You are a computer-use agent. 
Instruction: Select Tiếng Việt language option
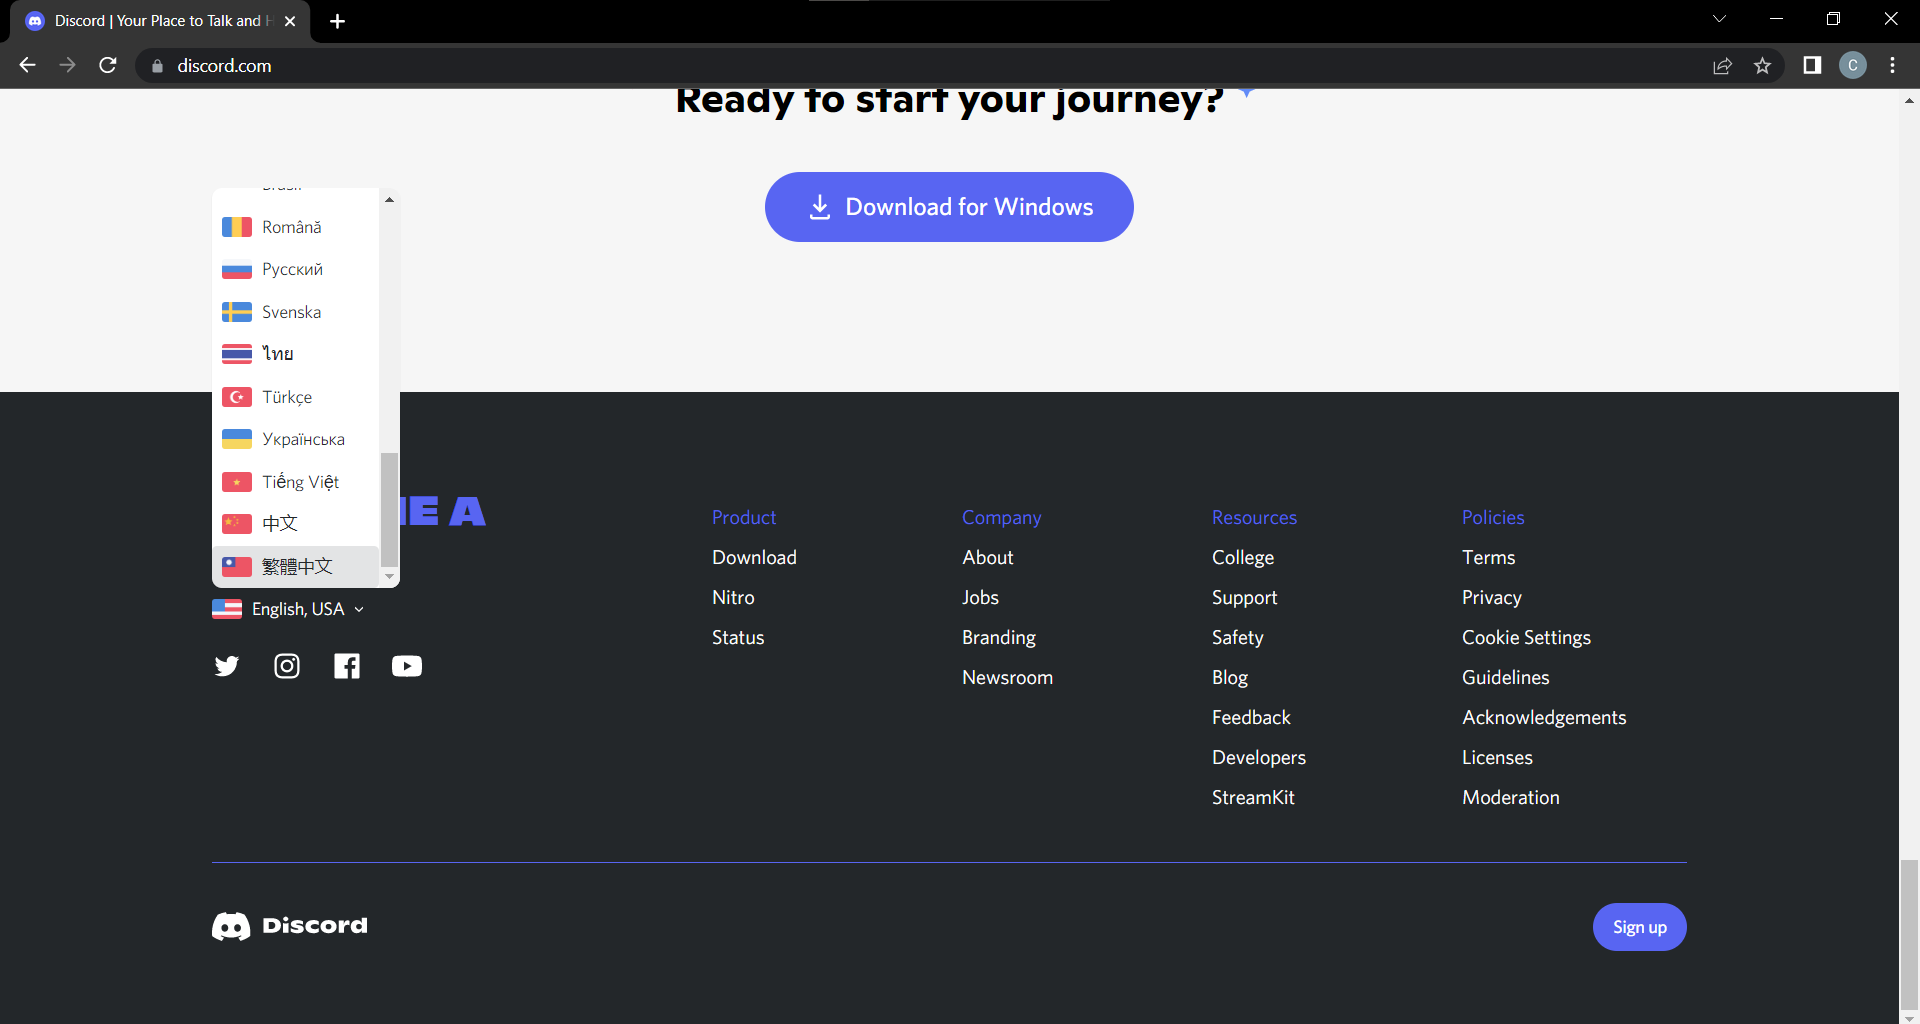[x=296, y=482]
